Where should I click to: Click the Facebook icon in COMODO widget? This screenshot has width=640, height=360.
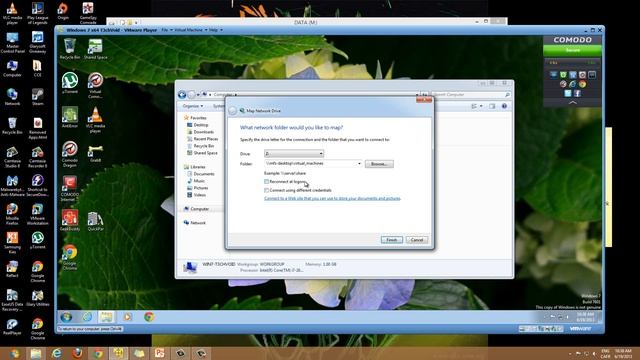point(577,93)
